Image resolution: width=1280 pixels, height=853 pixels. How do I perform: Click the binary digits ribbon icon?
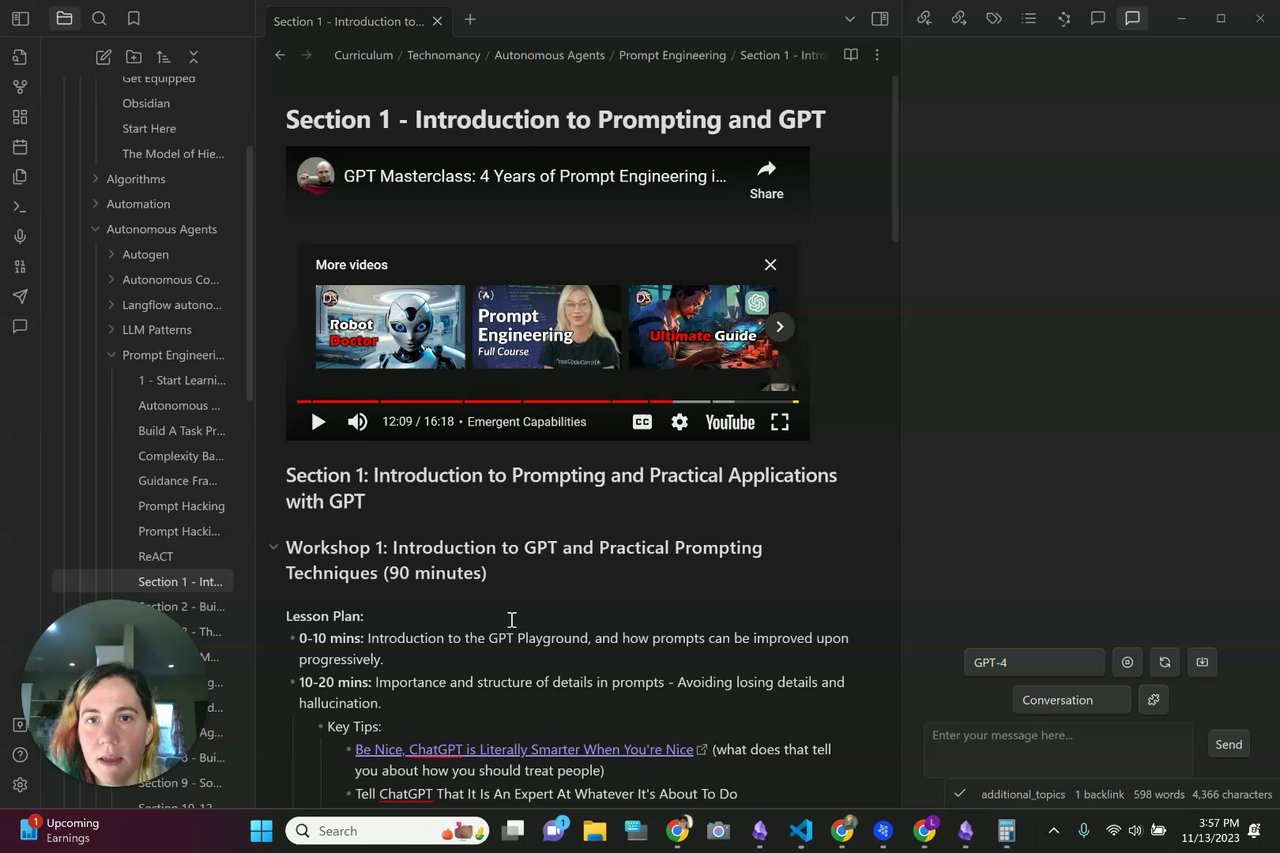point(20,267)
